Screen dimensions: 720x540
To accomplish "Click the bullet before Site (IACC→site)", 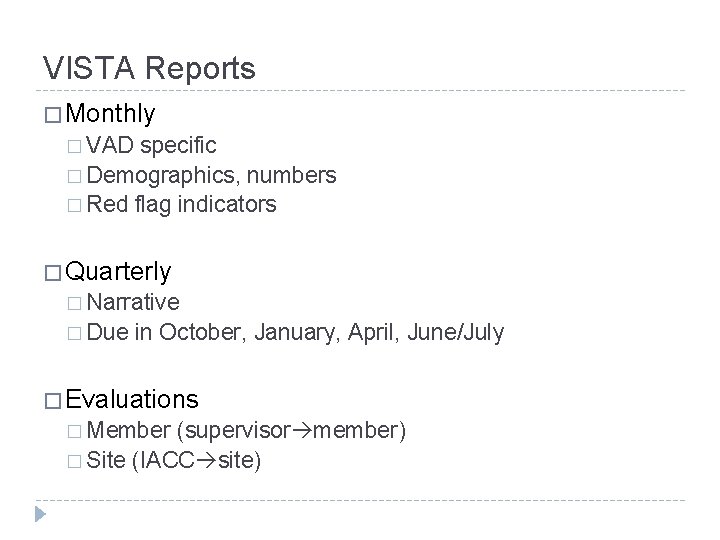I will 74,461.
